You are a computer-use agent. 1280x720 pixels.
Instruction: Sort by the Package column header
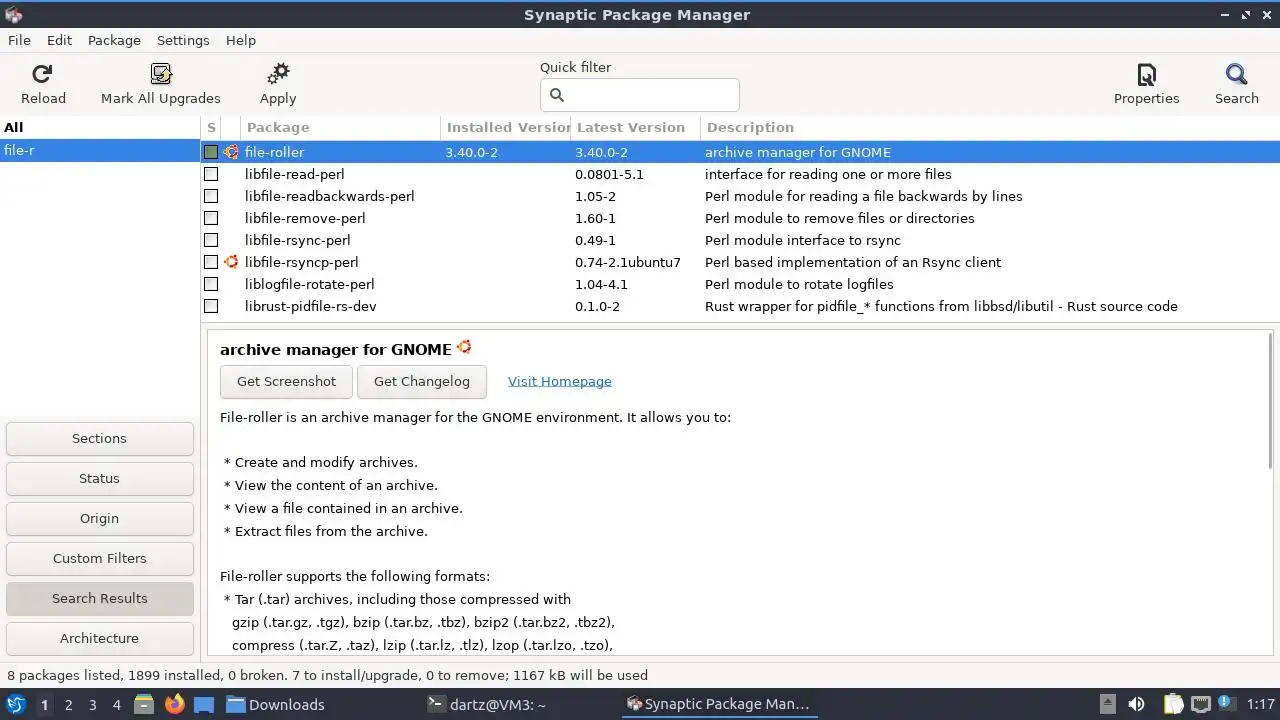(x=340, y=127)
